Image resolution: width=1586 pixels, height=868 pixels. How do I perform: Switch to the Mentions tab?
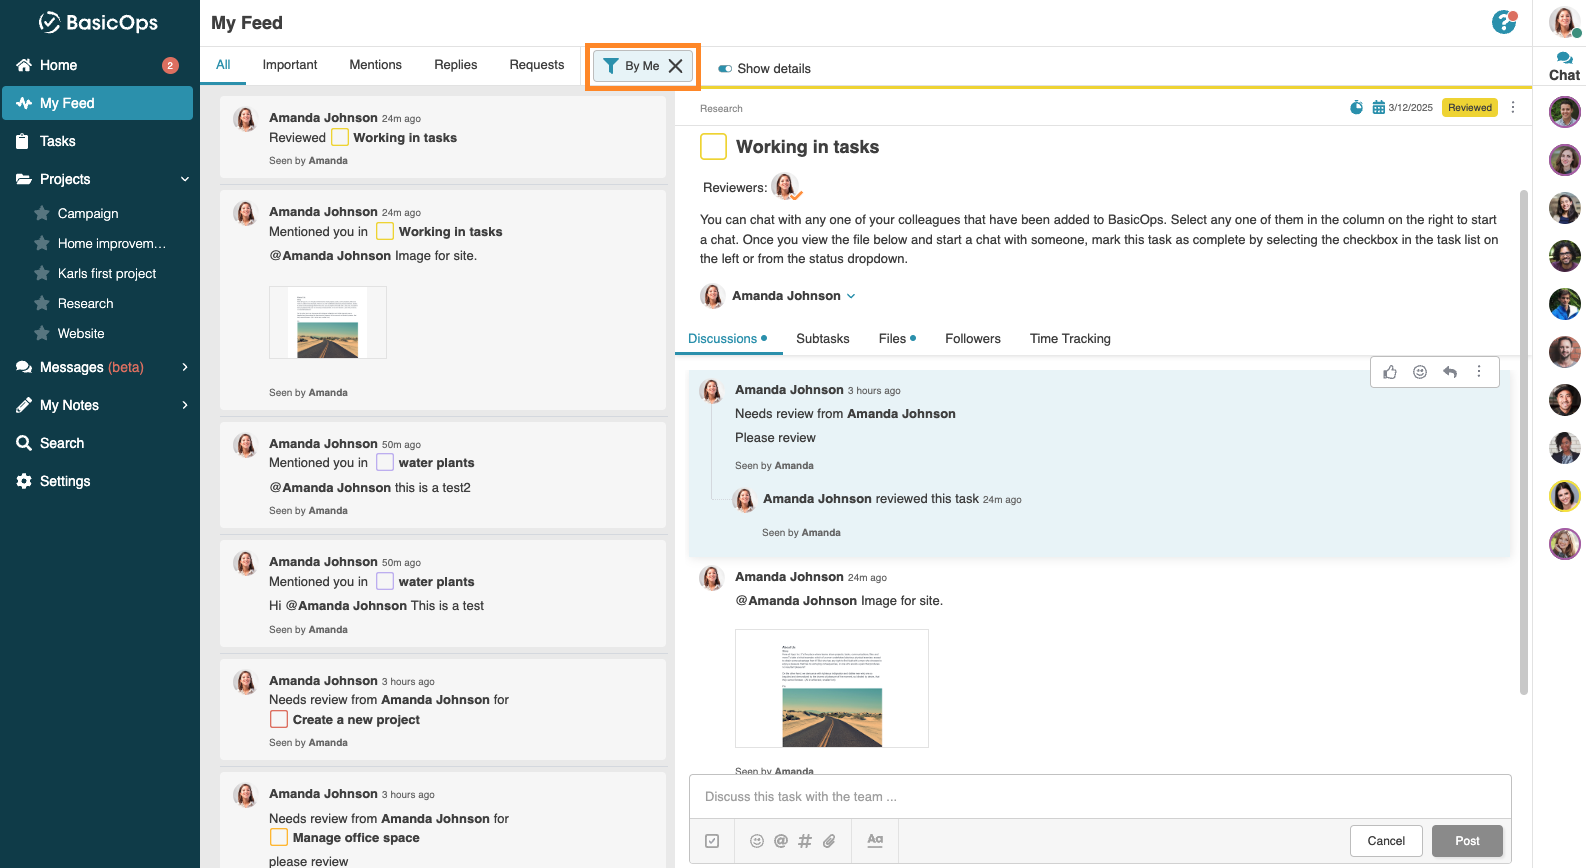[x=375, y=65]
